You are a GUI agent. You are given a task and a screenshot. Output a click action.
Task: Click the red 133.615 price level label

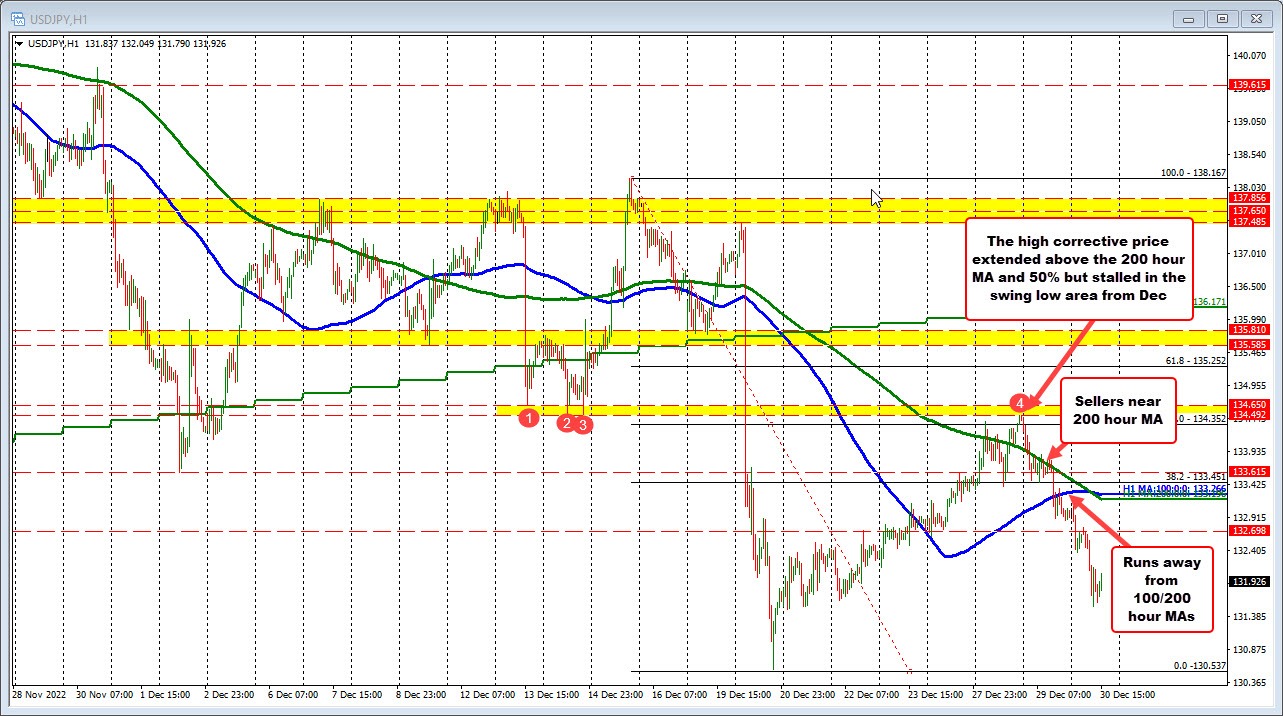click(x=1248, y=471)
